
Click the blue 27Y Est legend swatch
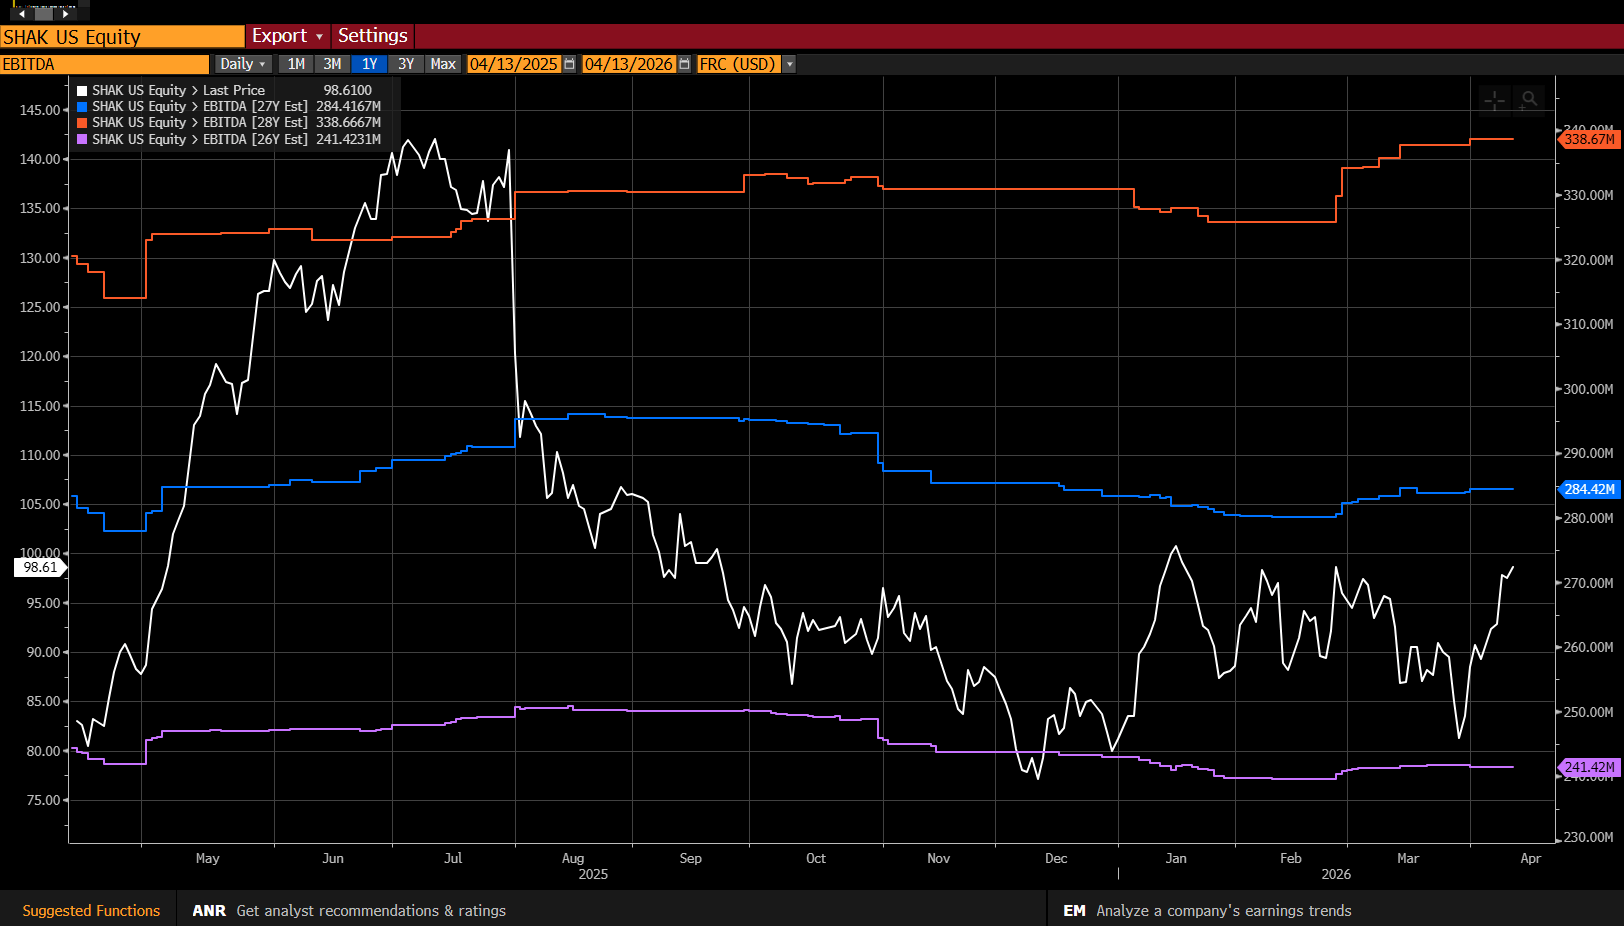82,106
